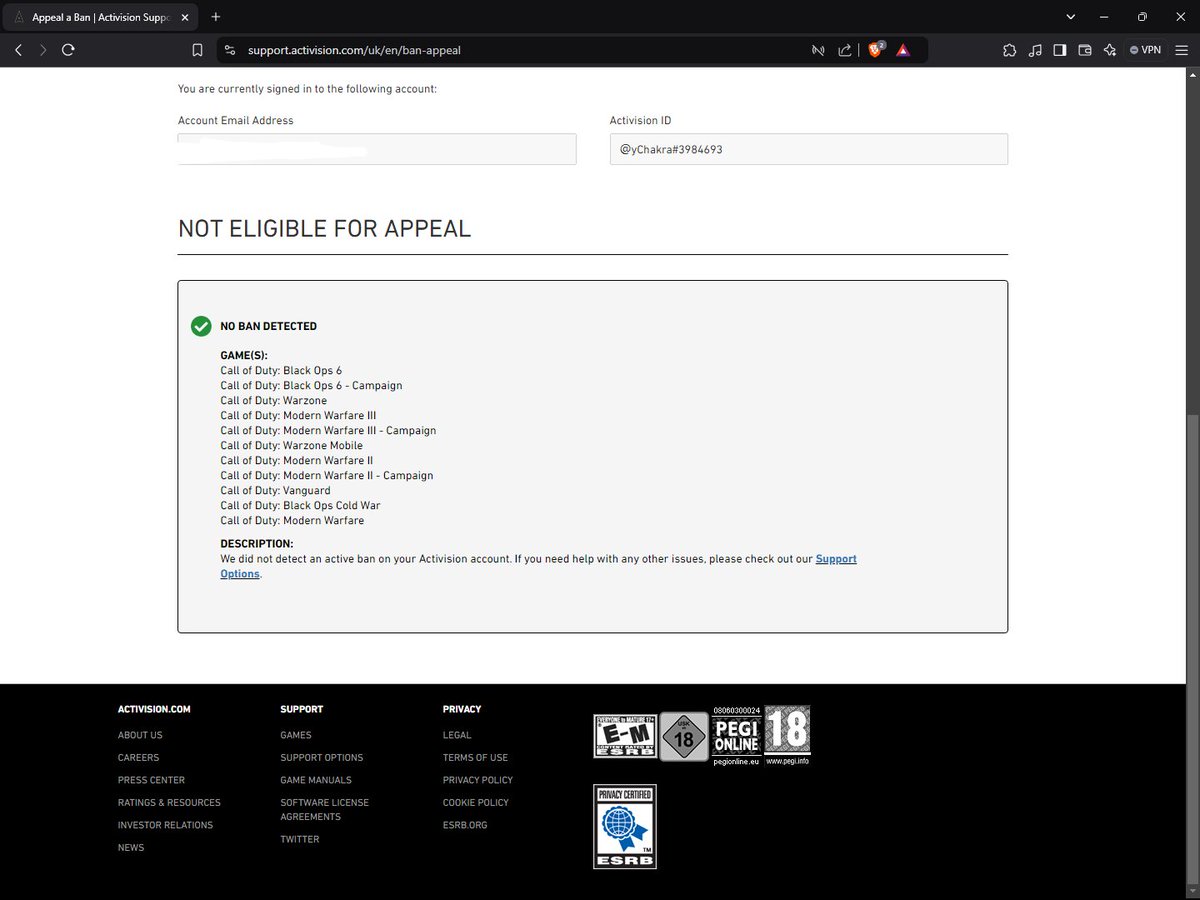Viewport: 1200px width, 900px height.
Task: Open the extensions puzzle icon
Action: (1009, 50)
